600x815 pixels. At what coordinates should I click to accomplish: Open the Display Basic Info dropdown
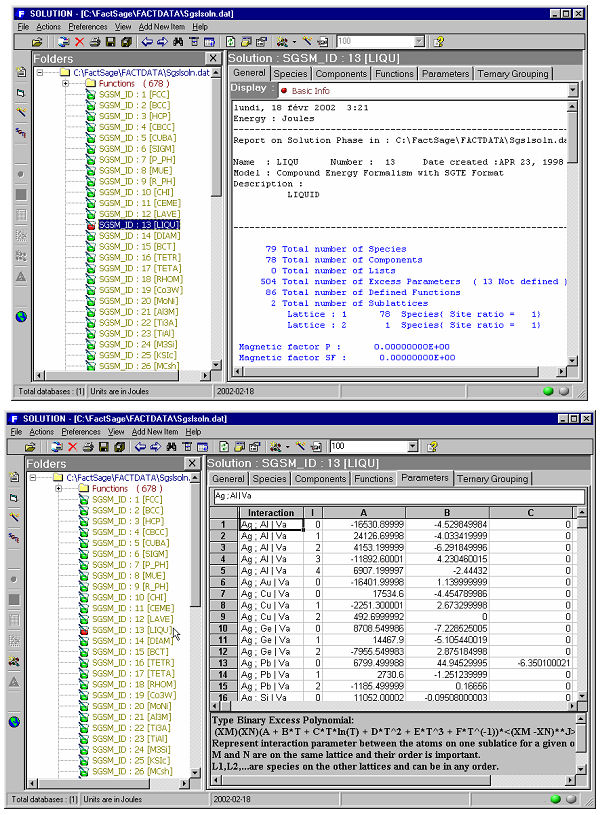coord(571,90)
